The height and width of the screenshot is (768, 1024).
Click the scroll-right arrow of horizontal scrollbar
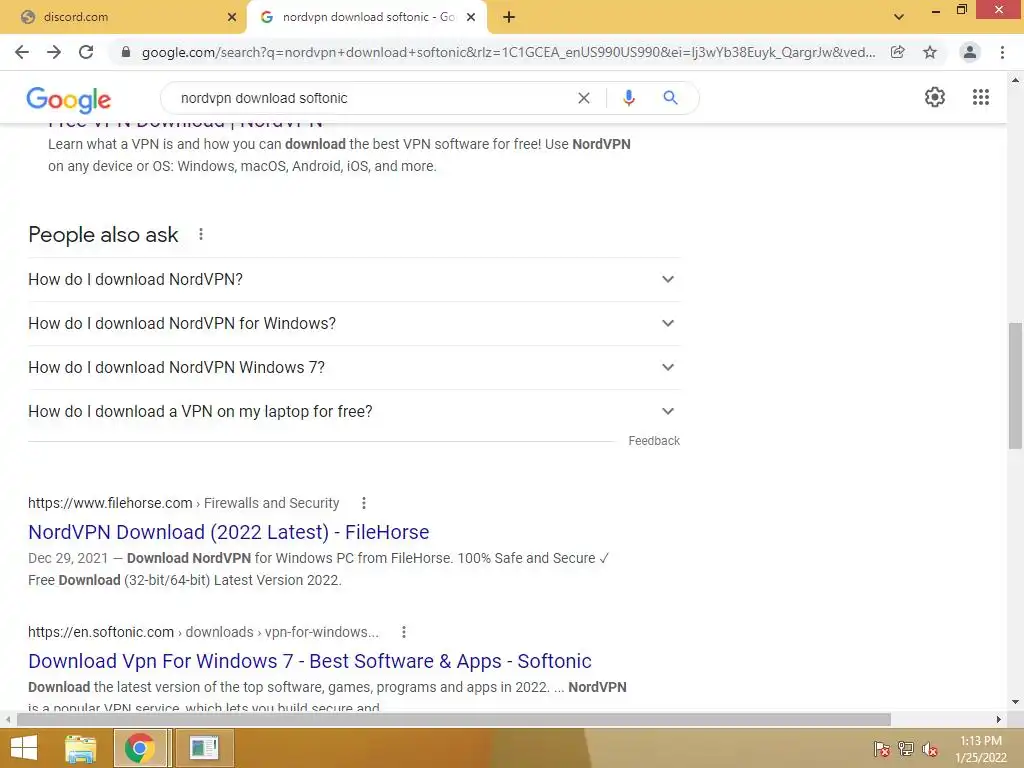point(999,719)
